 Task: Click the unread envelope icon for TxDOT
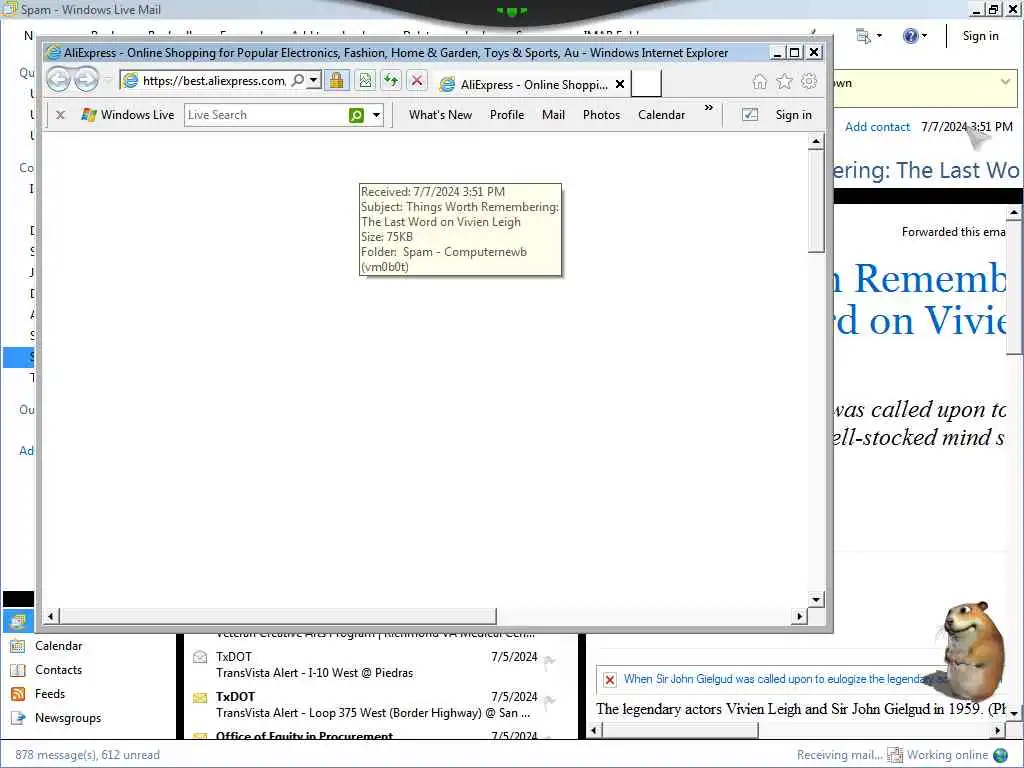[200, 697]
